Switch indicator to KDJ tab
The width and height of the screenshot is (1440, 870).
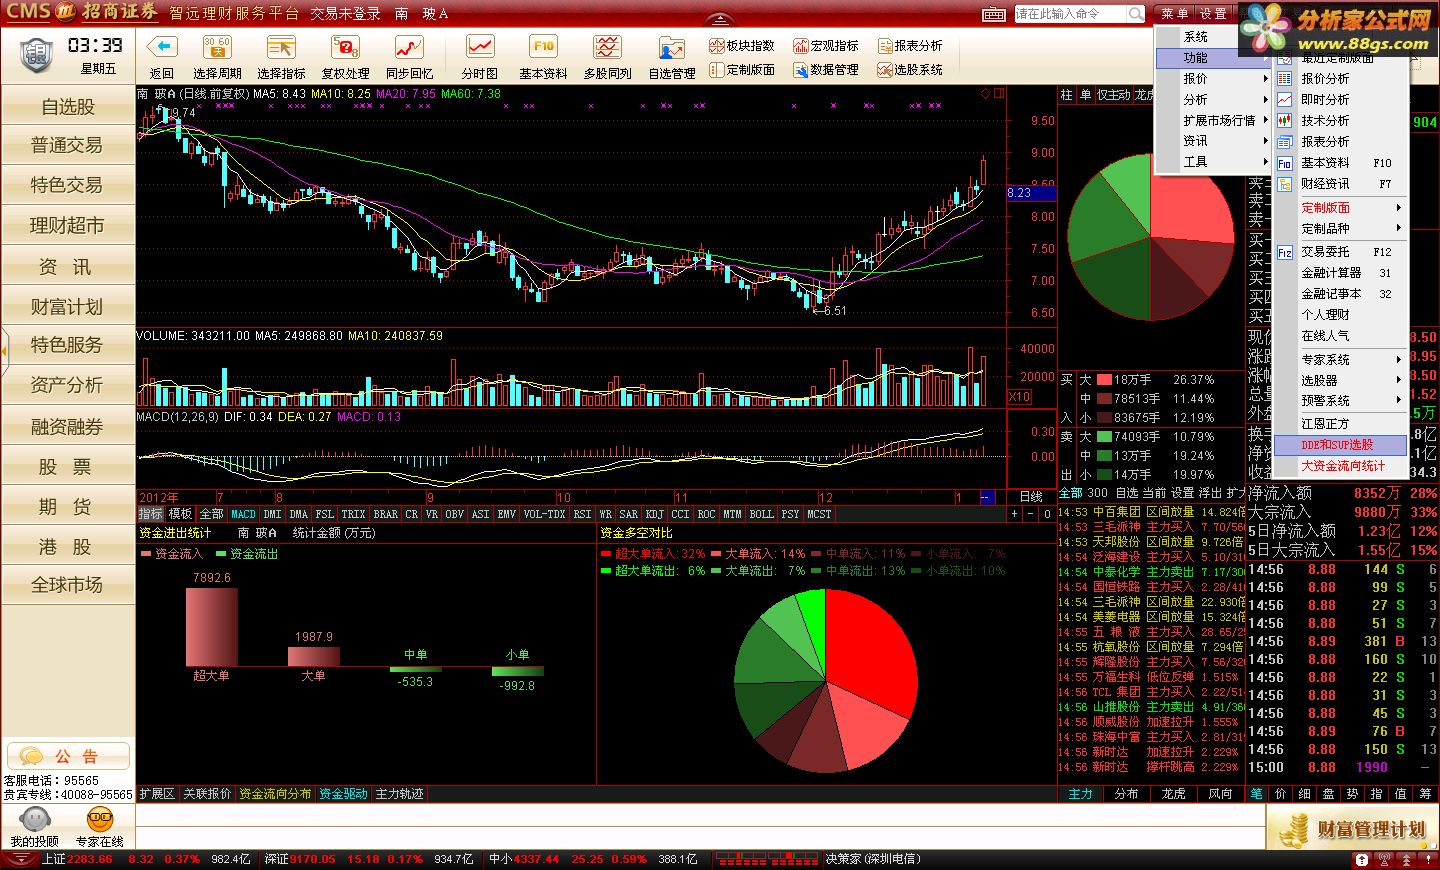tap(654, 514)
